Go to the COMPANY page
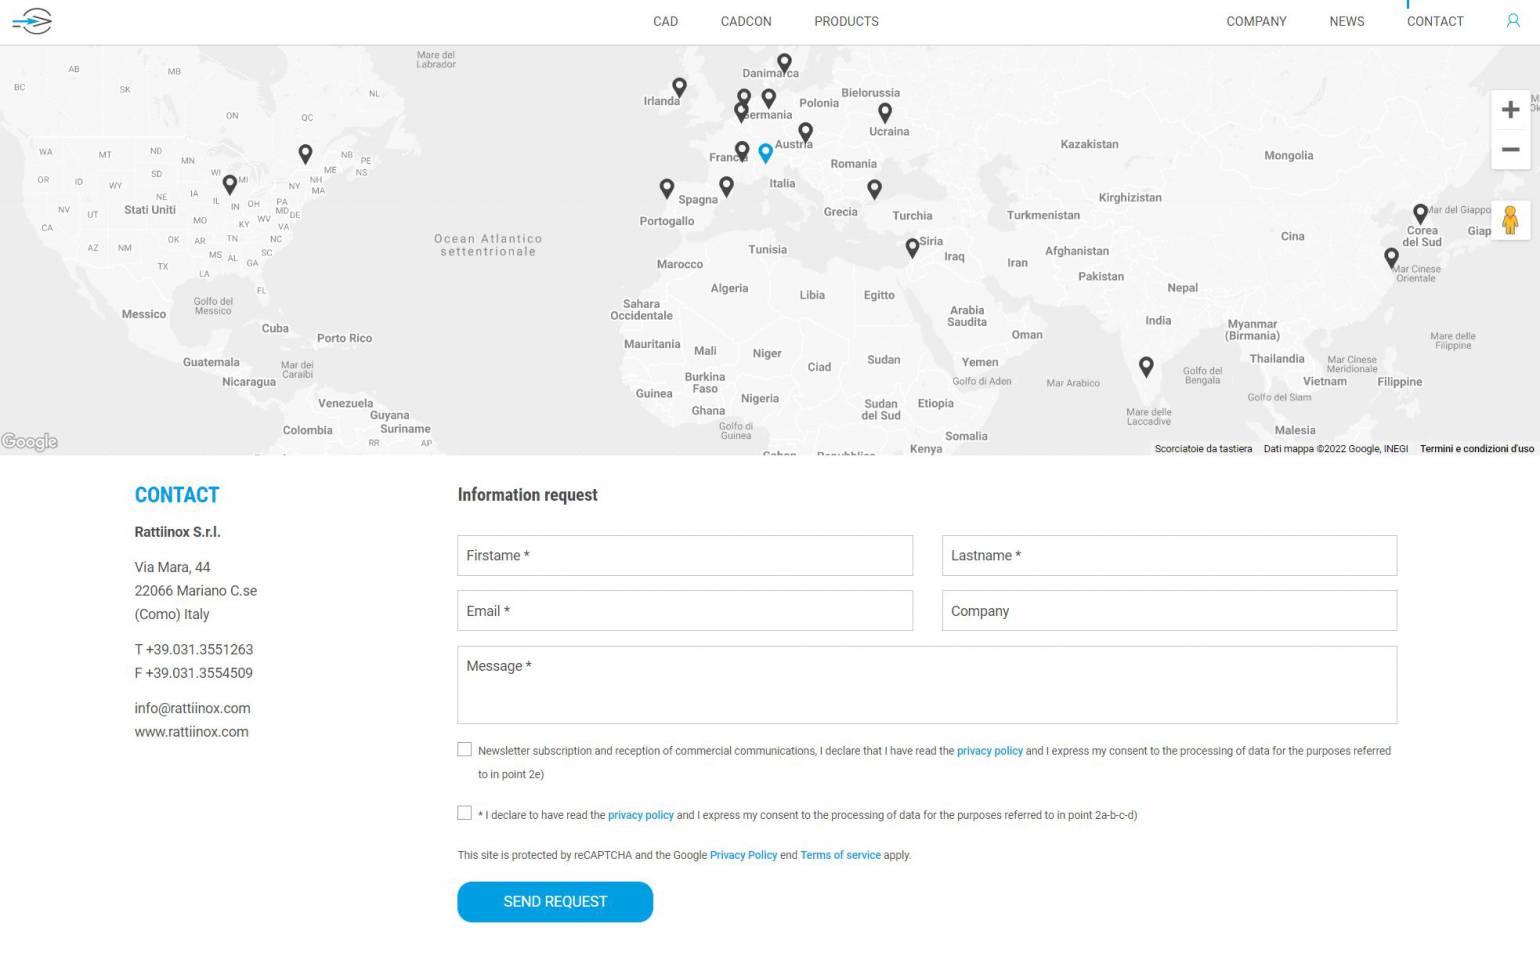 1256,21
